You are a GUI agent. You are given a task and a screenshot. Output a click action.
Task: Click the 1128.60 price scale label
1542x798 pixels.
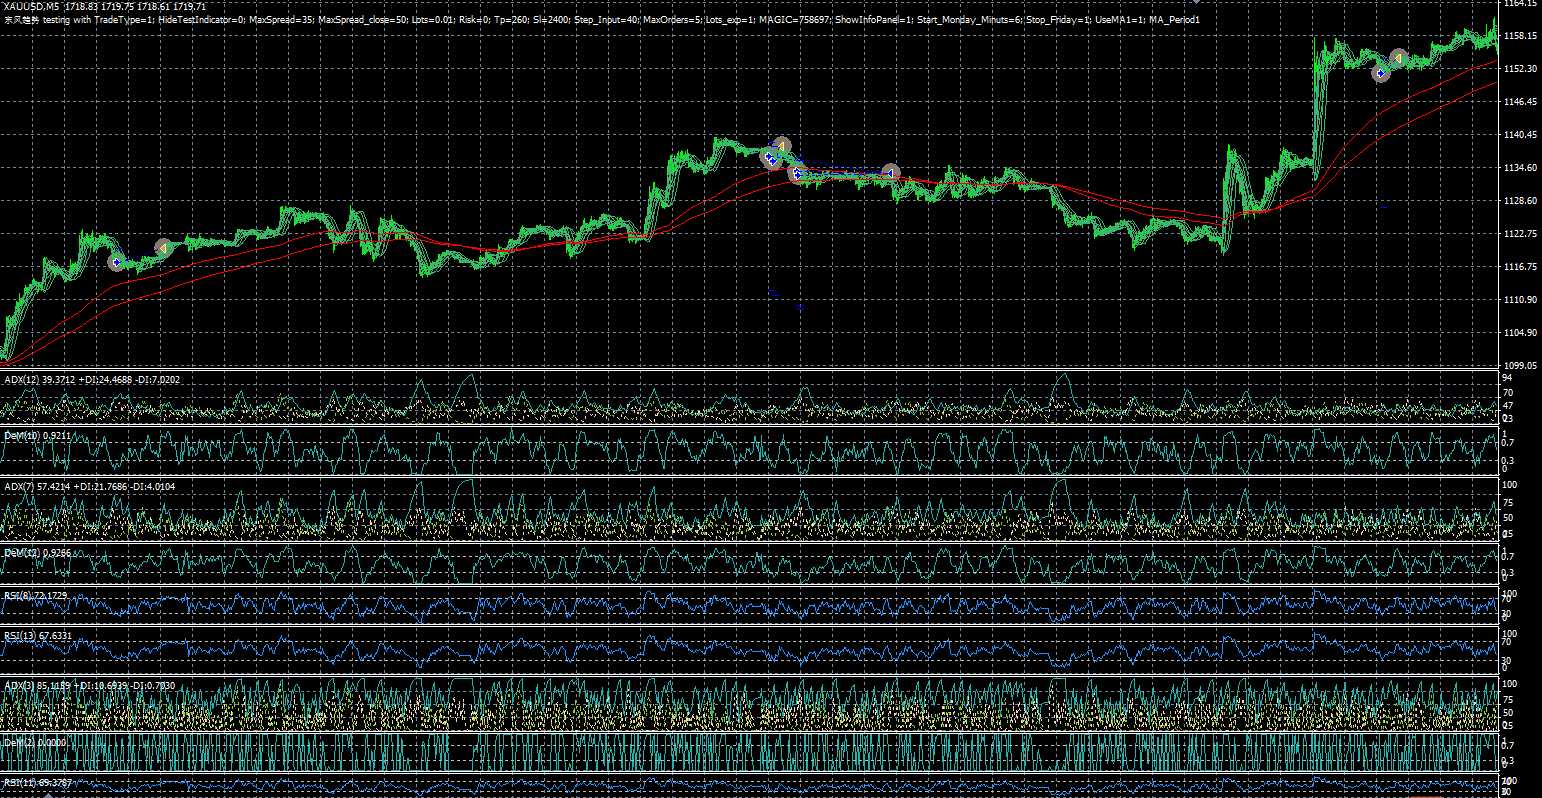coord(1520,201)
